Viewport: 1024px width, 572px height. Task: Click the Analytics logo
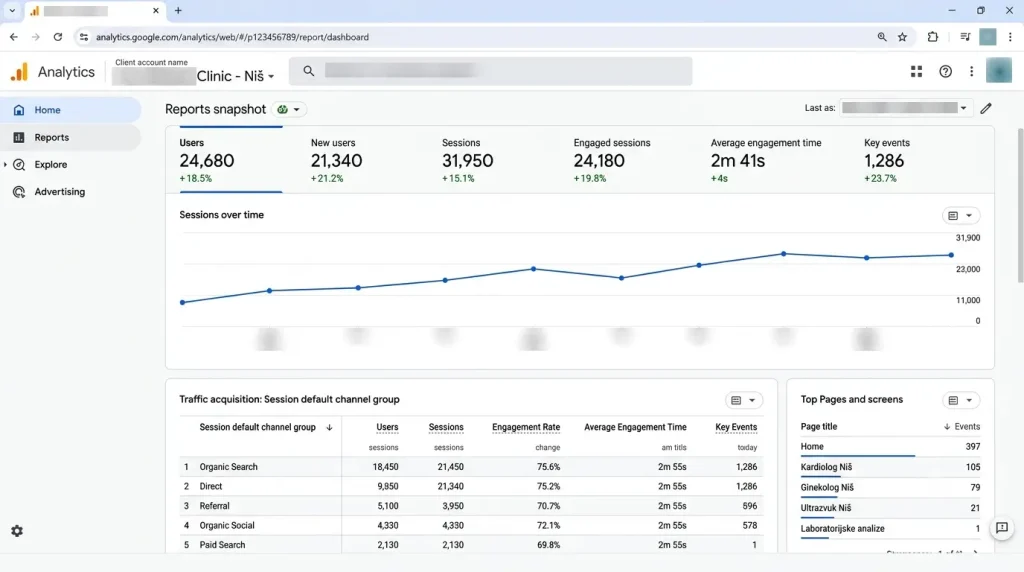pyautogui.click(x=53, y=72)
